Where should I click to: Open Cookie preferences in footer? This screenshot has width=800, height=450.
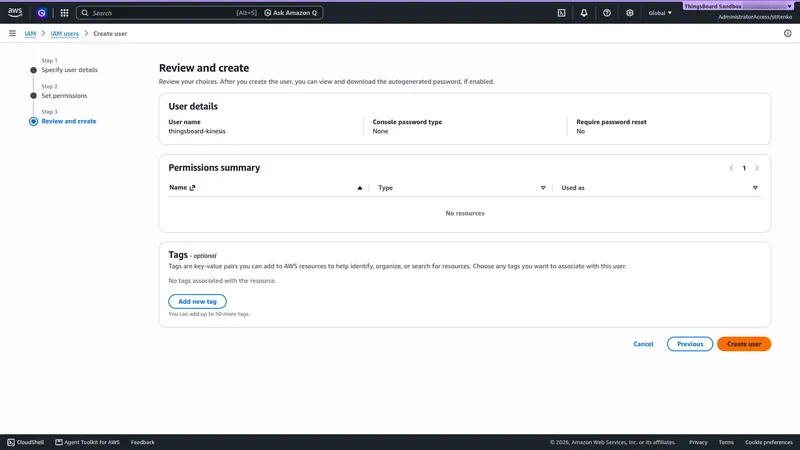(768, 442)
